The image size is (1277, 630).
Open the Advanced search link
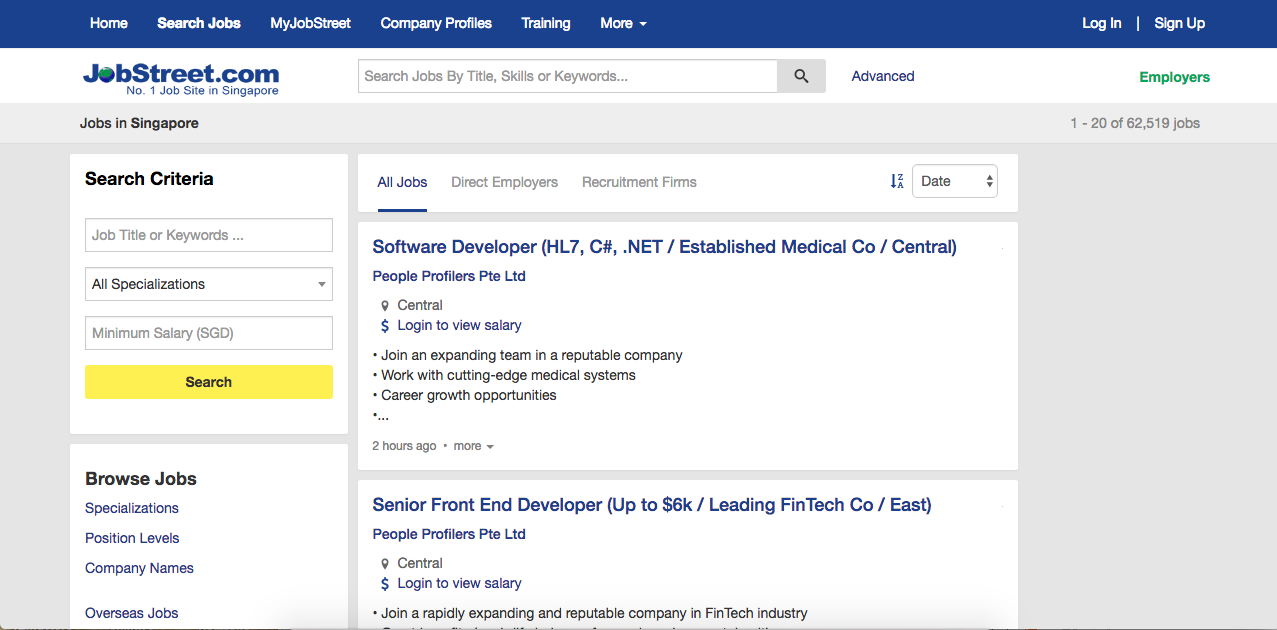pos(883,76)
